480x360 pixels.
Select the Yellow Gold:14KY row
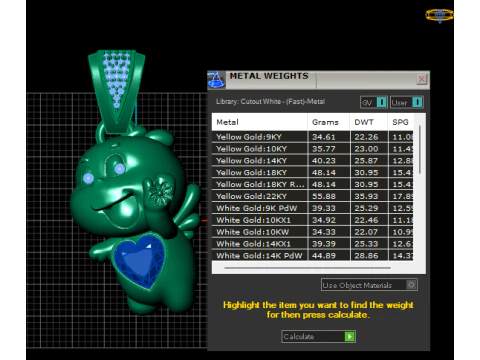(x=312, y=161)
